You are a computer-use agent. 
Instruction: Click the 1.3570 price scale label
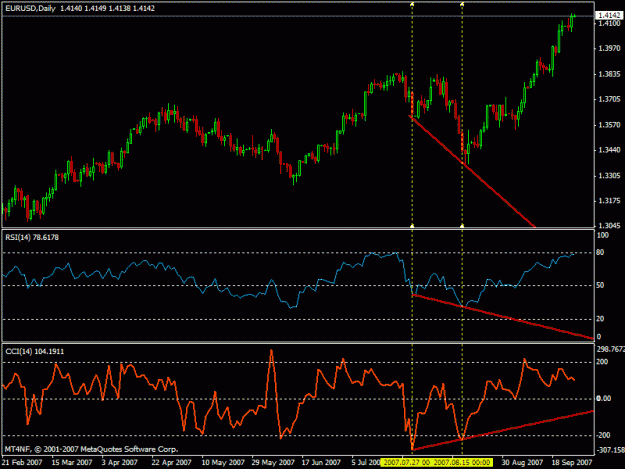tap(609, 125)
